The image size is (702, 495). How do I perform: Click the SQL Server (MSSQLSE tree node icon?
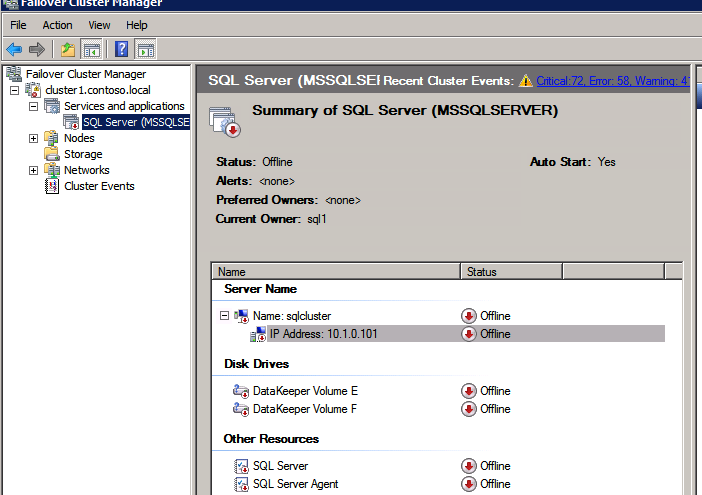(x=71, y=122)
